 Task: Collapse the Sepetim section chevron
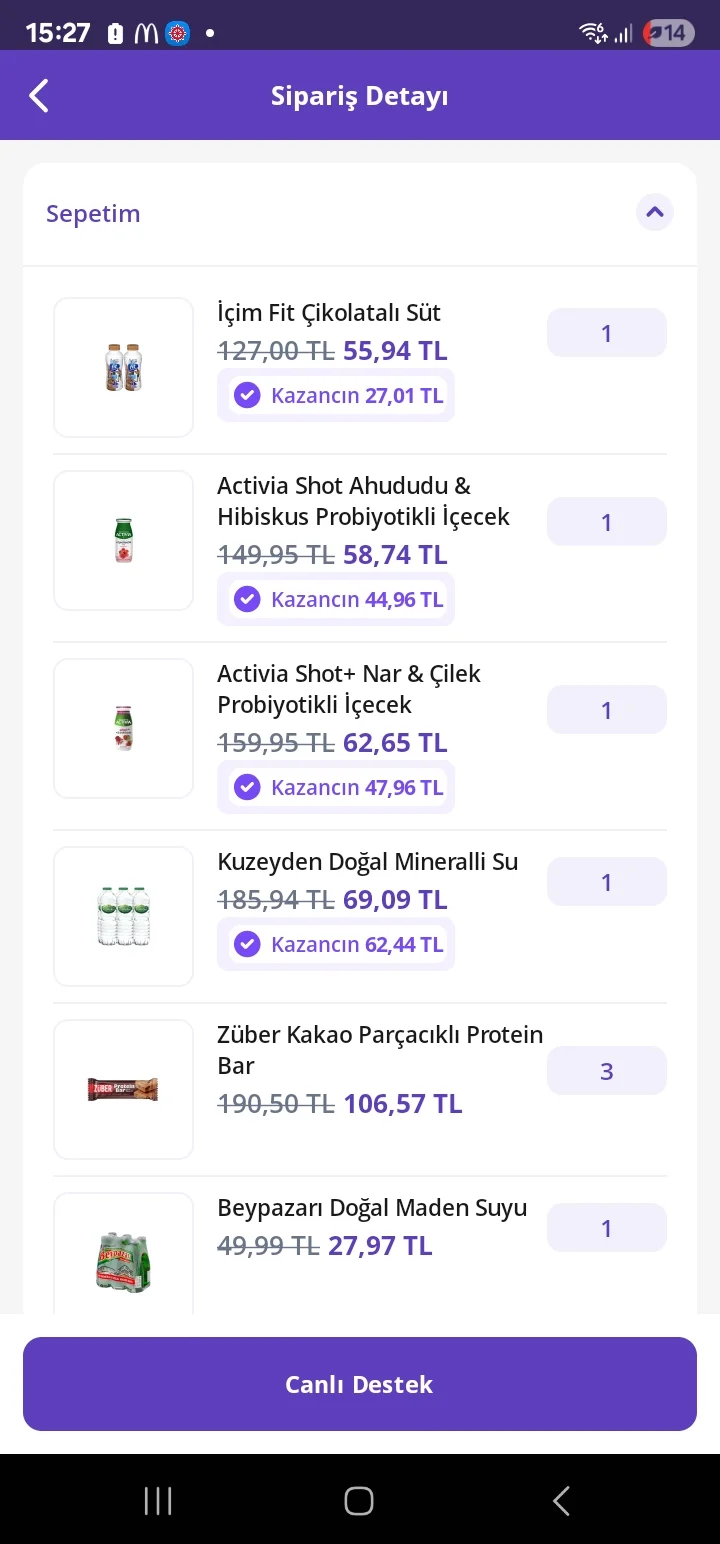tap(655, 212)
